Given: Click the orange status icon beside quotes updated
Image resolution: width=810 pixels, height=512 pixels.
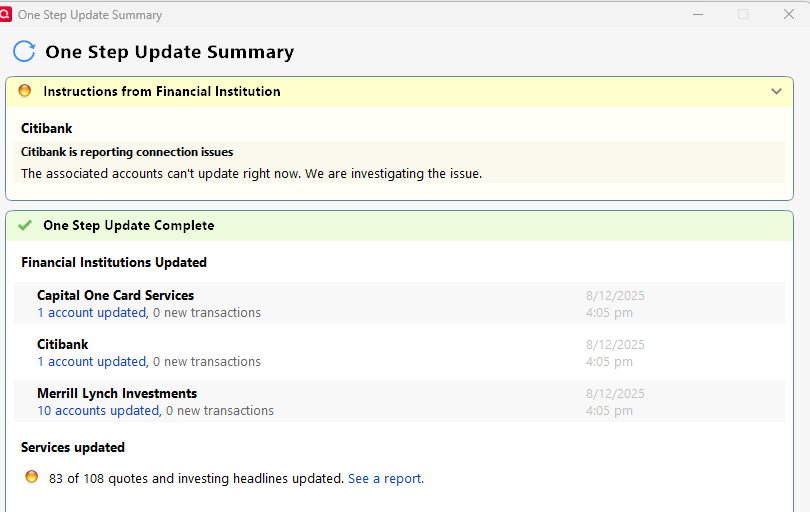Looking at the screenshot, I should pos(32,476).
